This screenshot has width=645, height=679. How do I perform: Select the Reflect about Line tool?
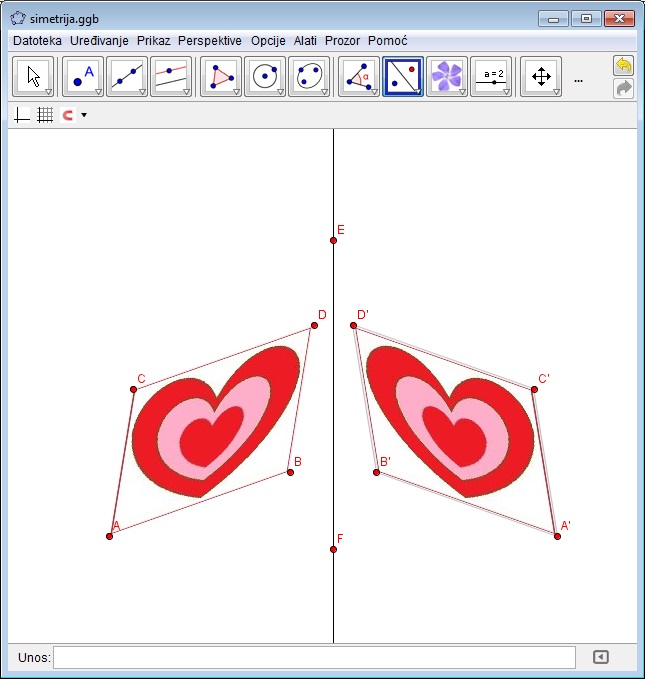click(403, 76)
